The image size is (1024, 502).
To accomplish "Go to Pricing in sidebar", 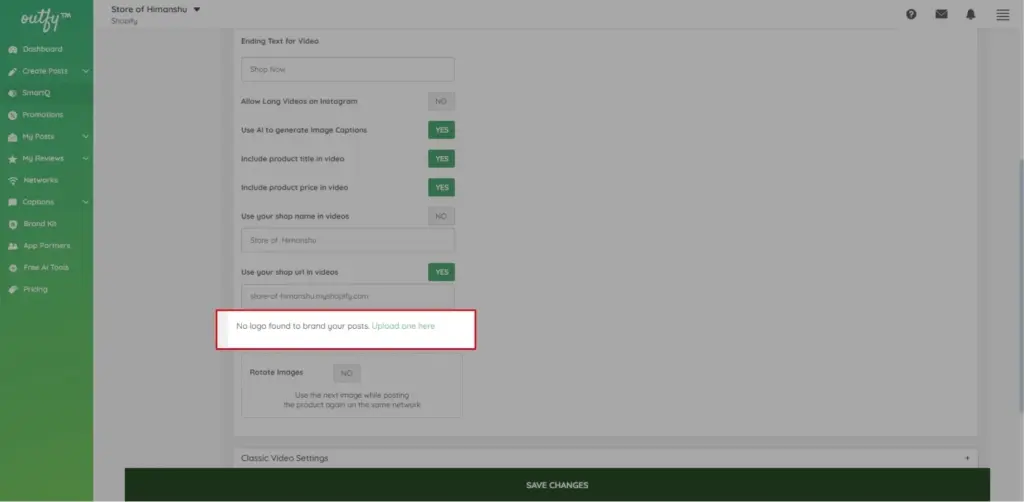I will pyautogui.click(x=35, y=290).
